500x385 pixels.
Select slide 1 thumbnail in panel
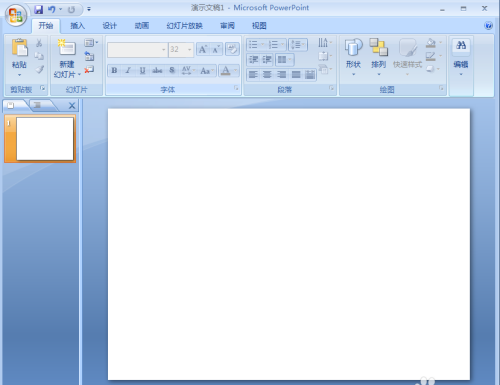pyautogui.click(x=40, y=139)
